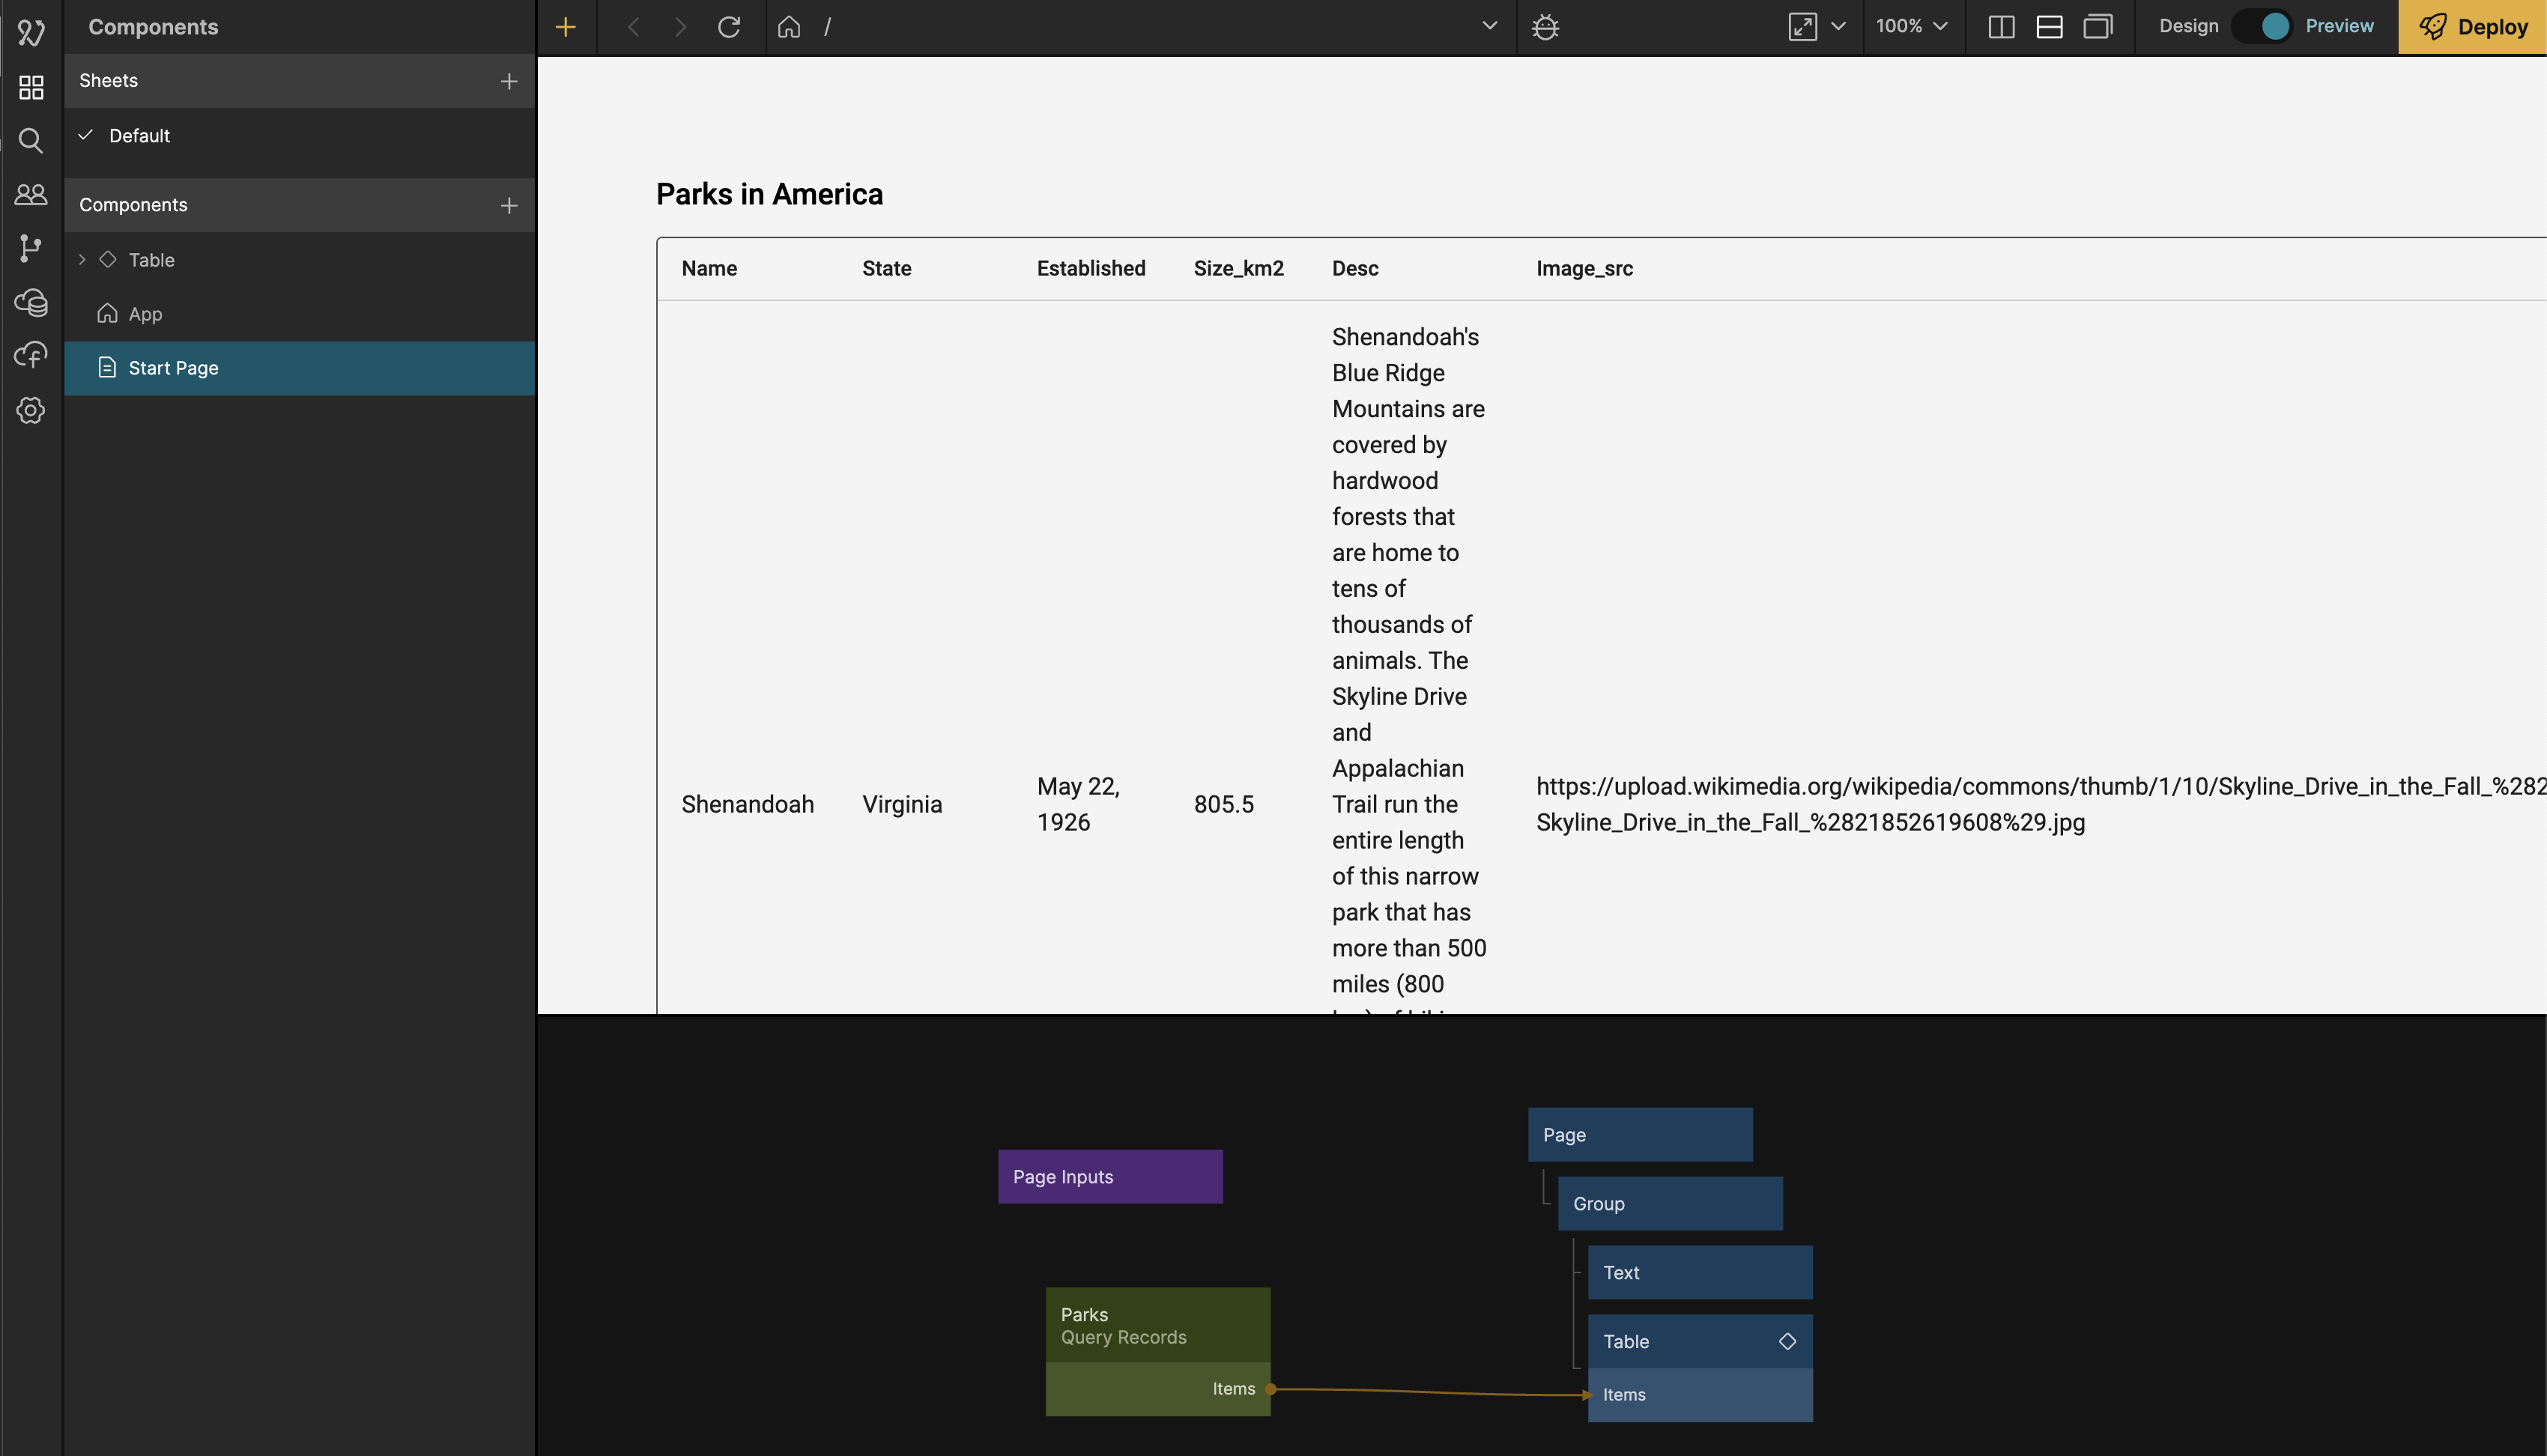
Task: Open the version control branch panel
Action: click(x=31, y=248)
